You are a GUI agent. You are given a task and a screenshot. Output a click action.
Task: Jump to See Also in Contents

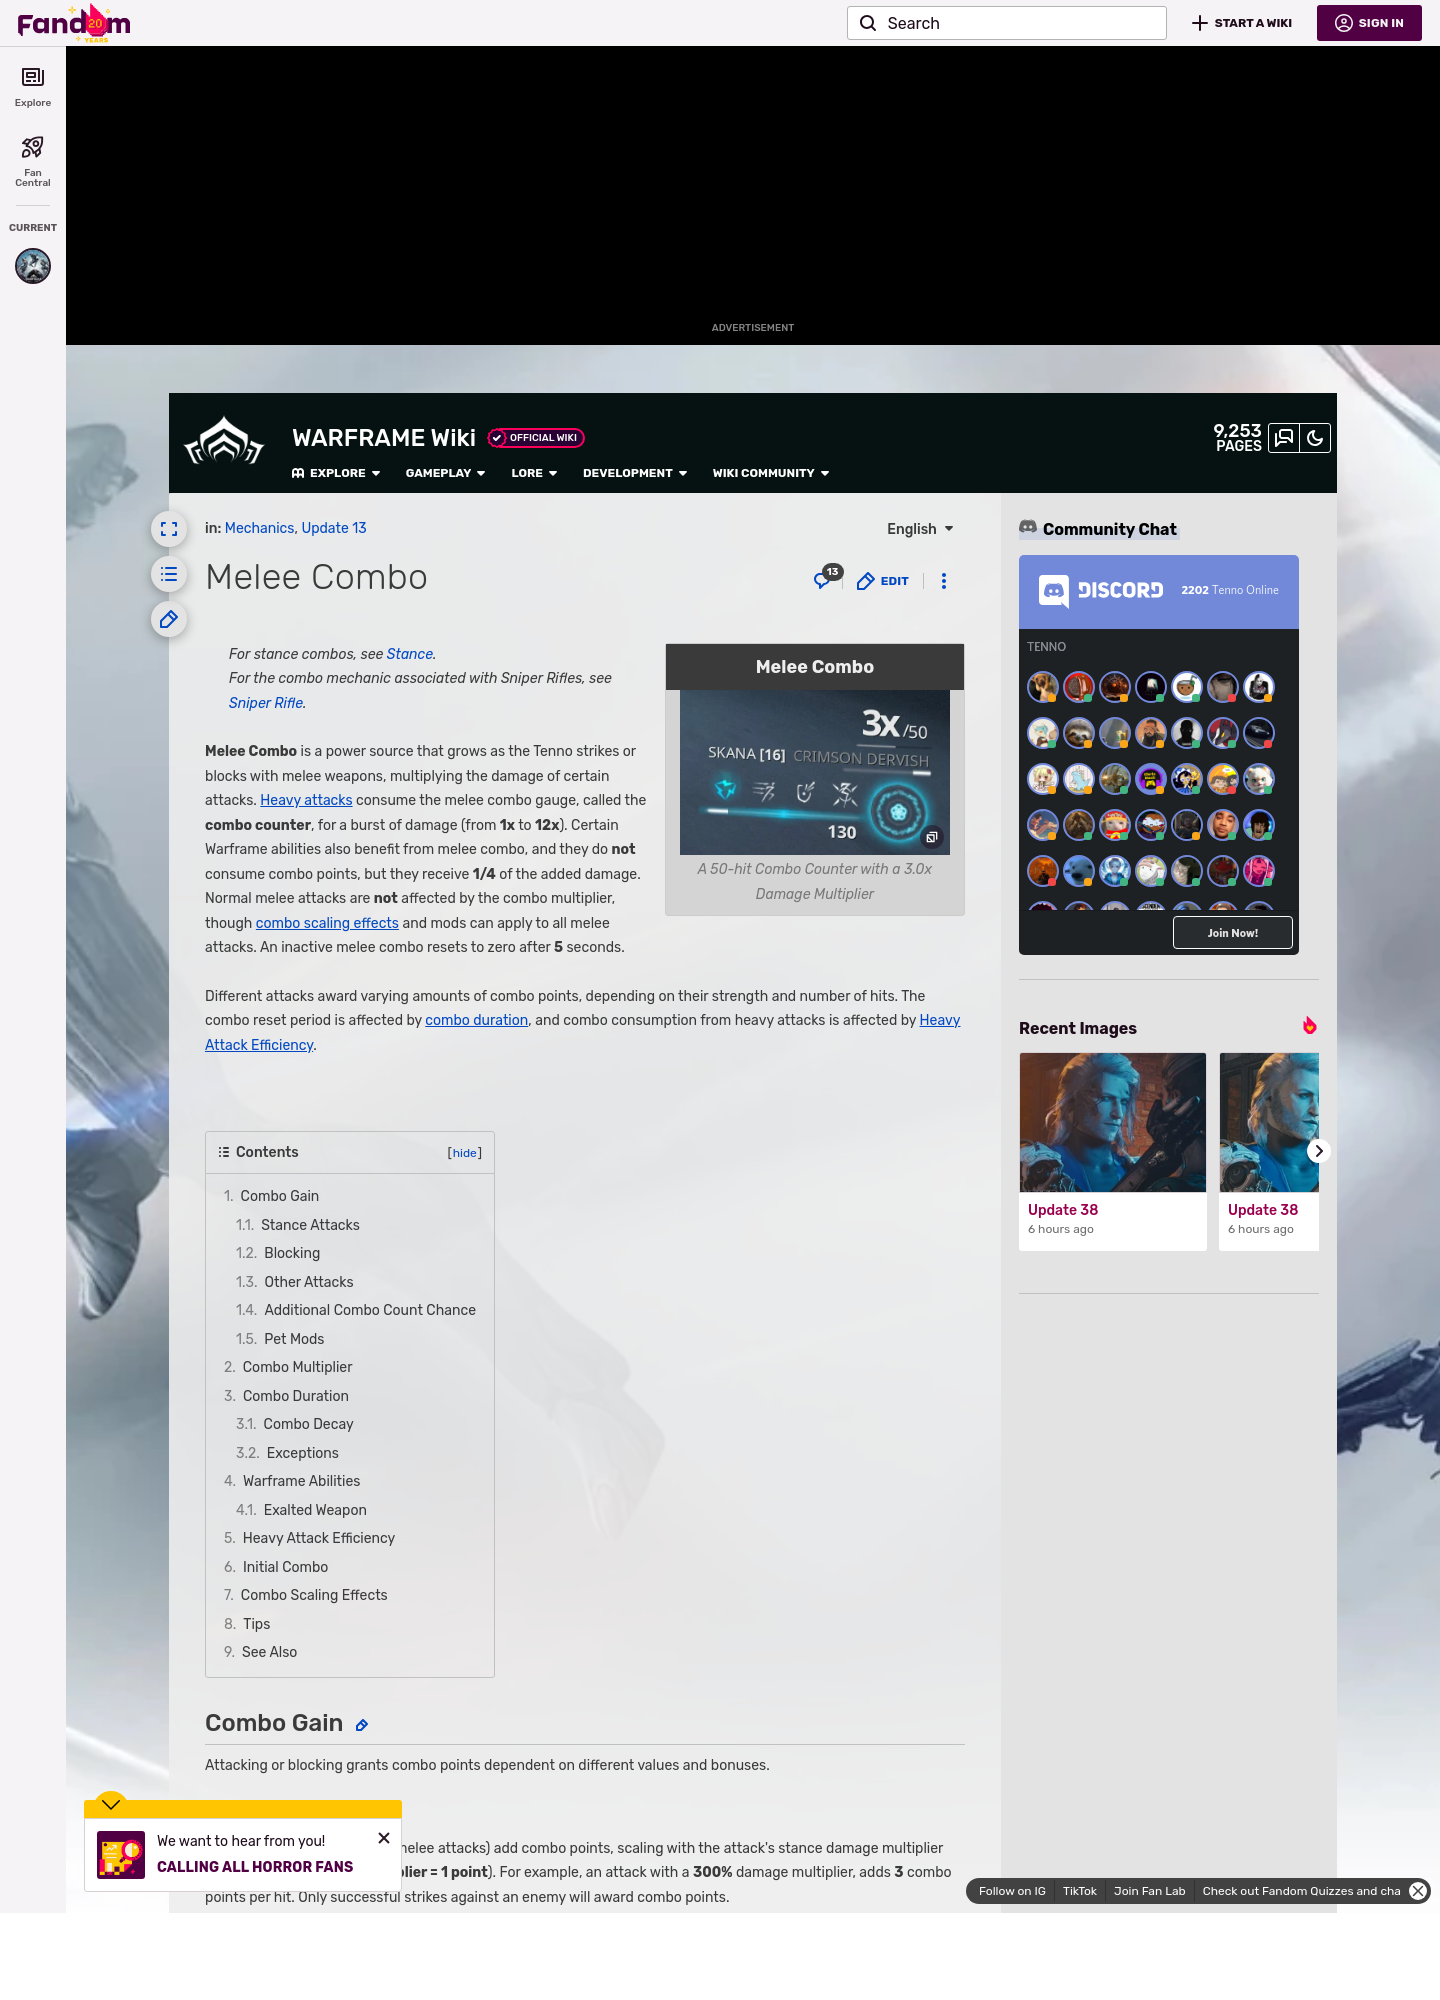269,1652
